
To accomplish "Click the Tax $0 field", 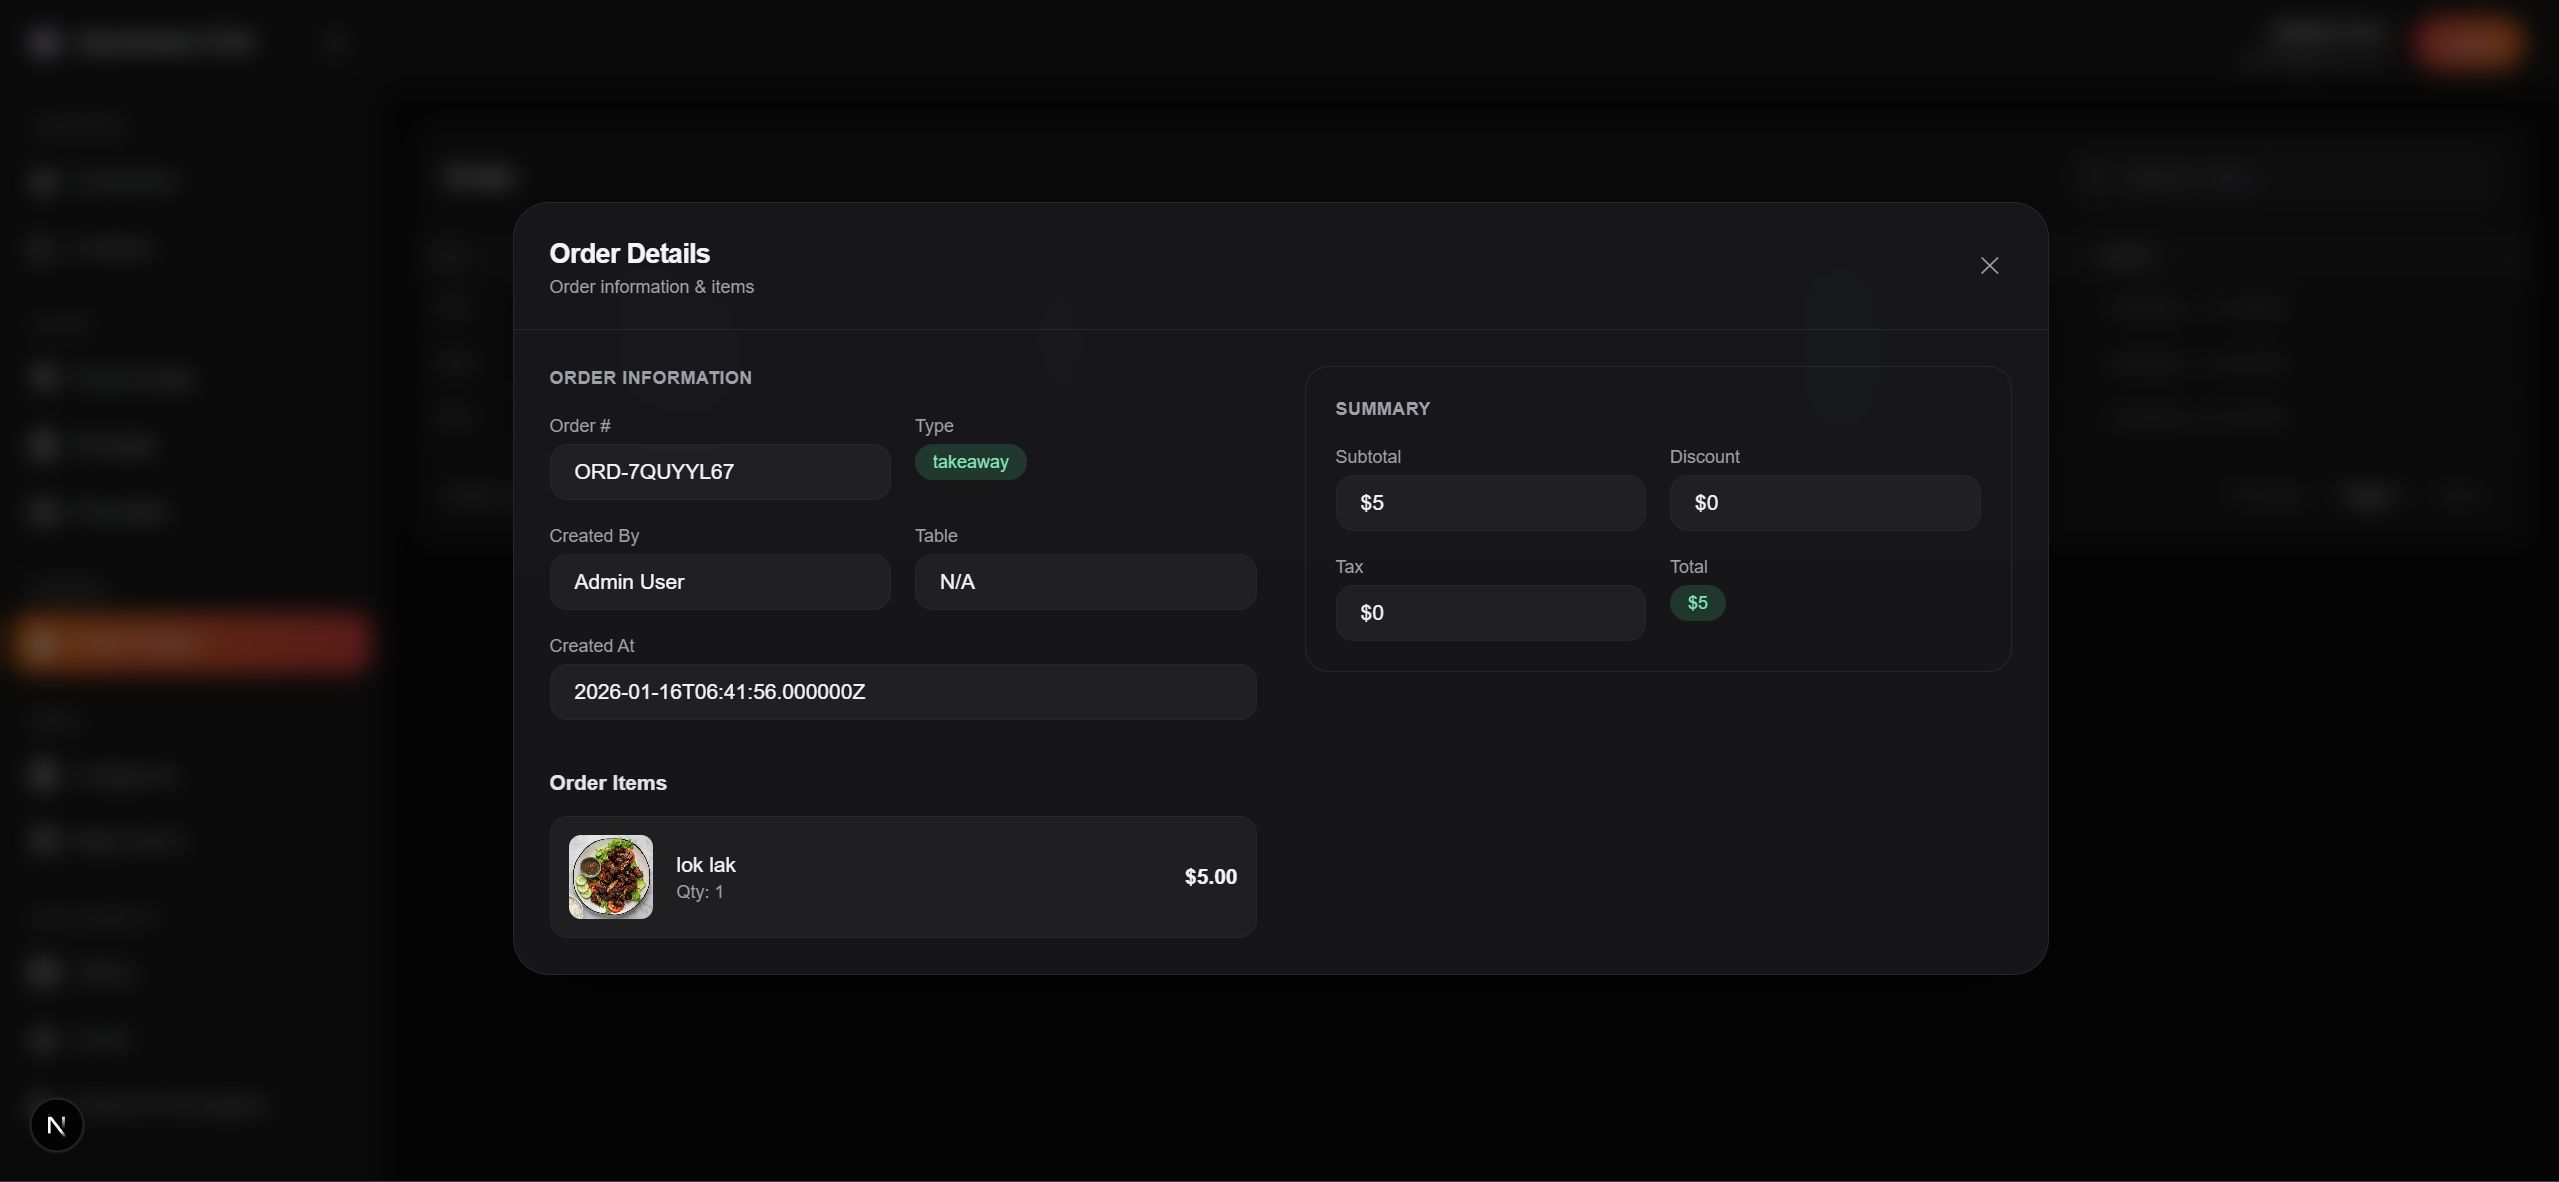I will (x=1489, y=613).
